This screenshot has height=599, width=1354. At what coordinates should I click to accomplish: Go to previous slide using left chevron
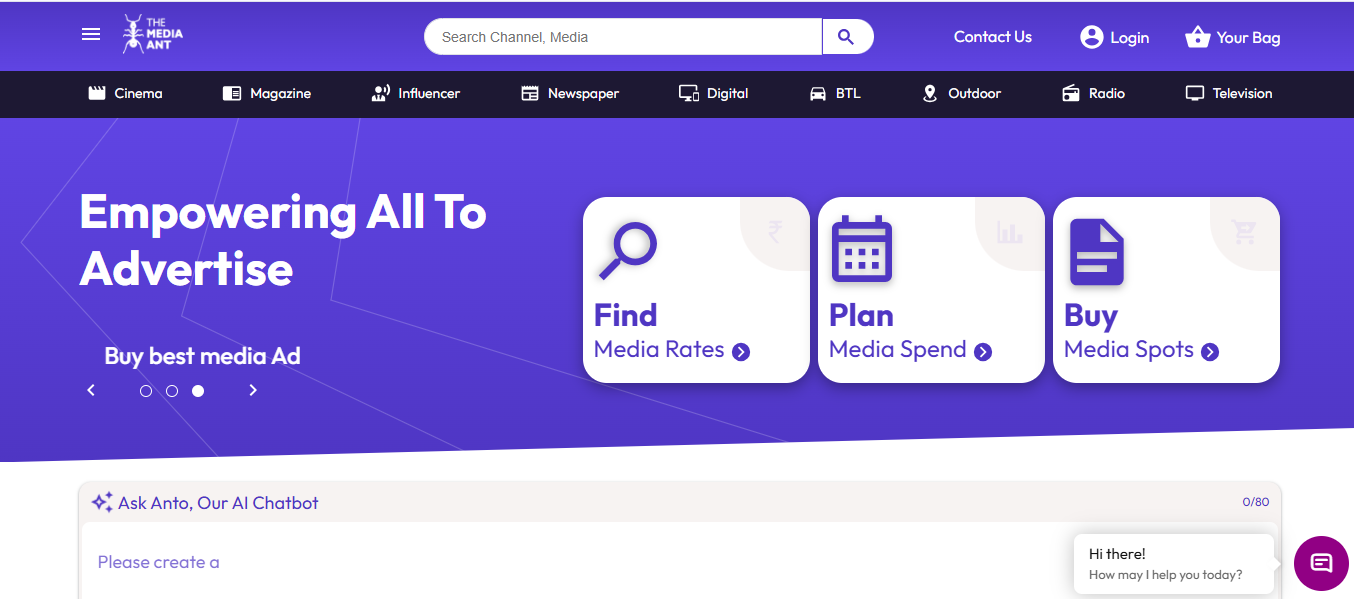(91, 390)
